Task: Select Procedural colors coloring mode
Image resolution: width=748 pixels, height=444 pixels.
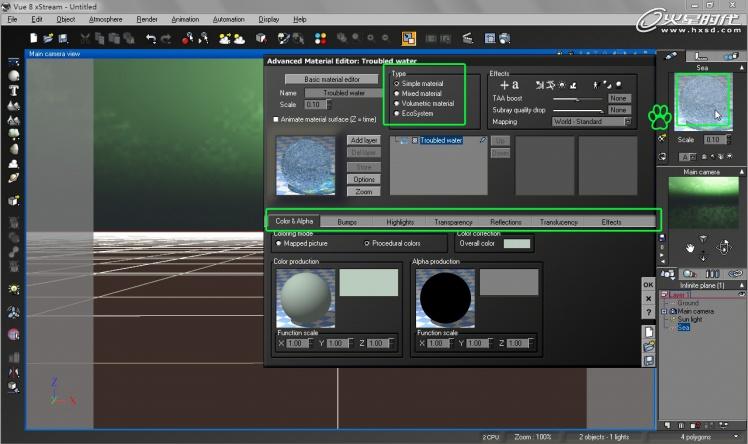Action: (x=367, y=243)
